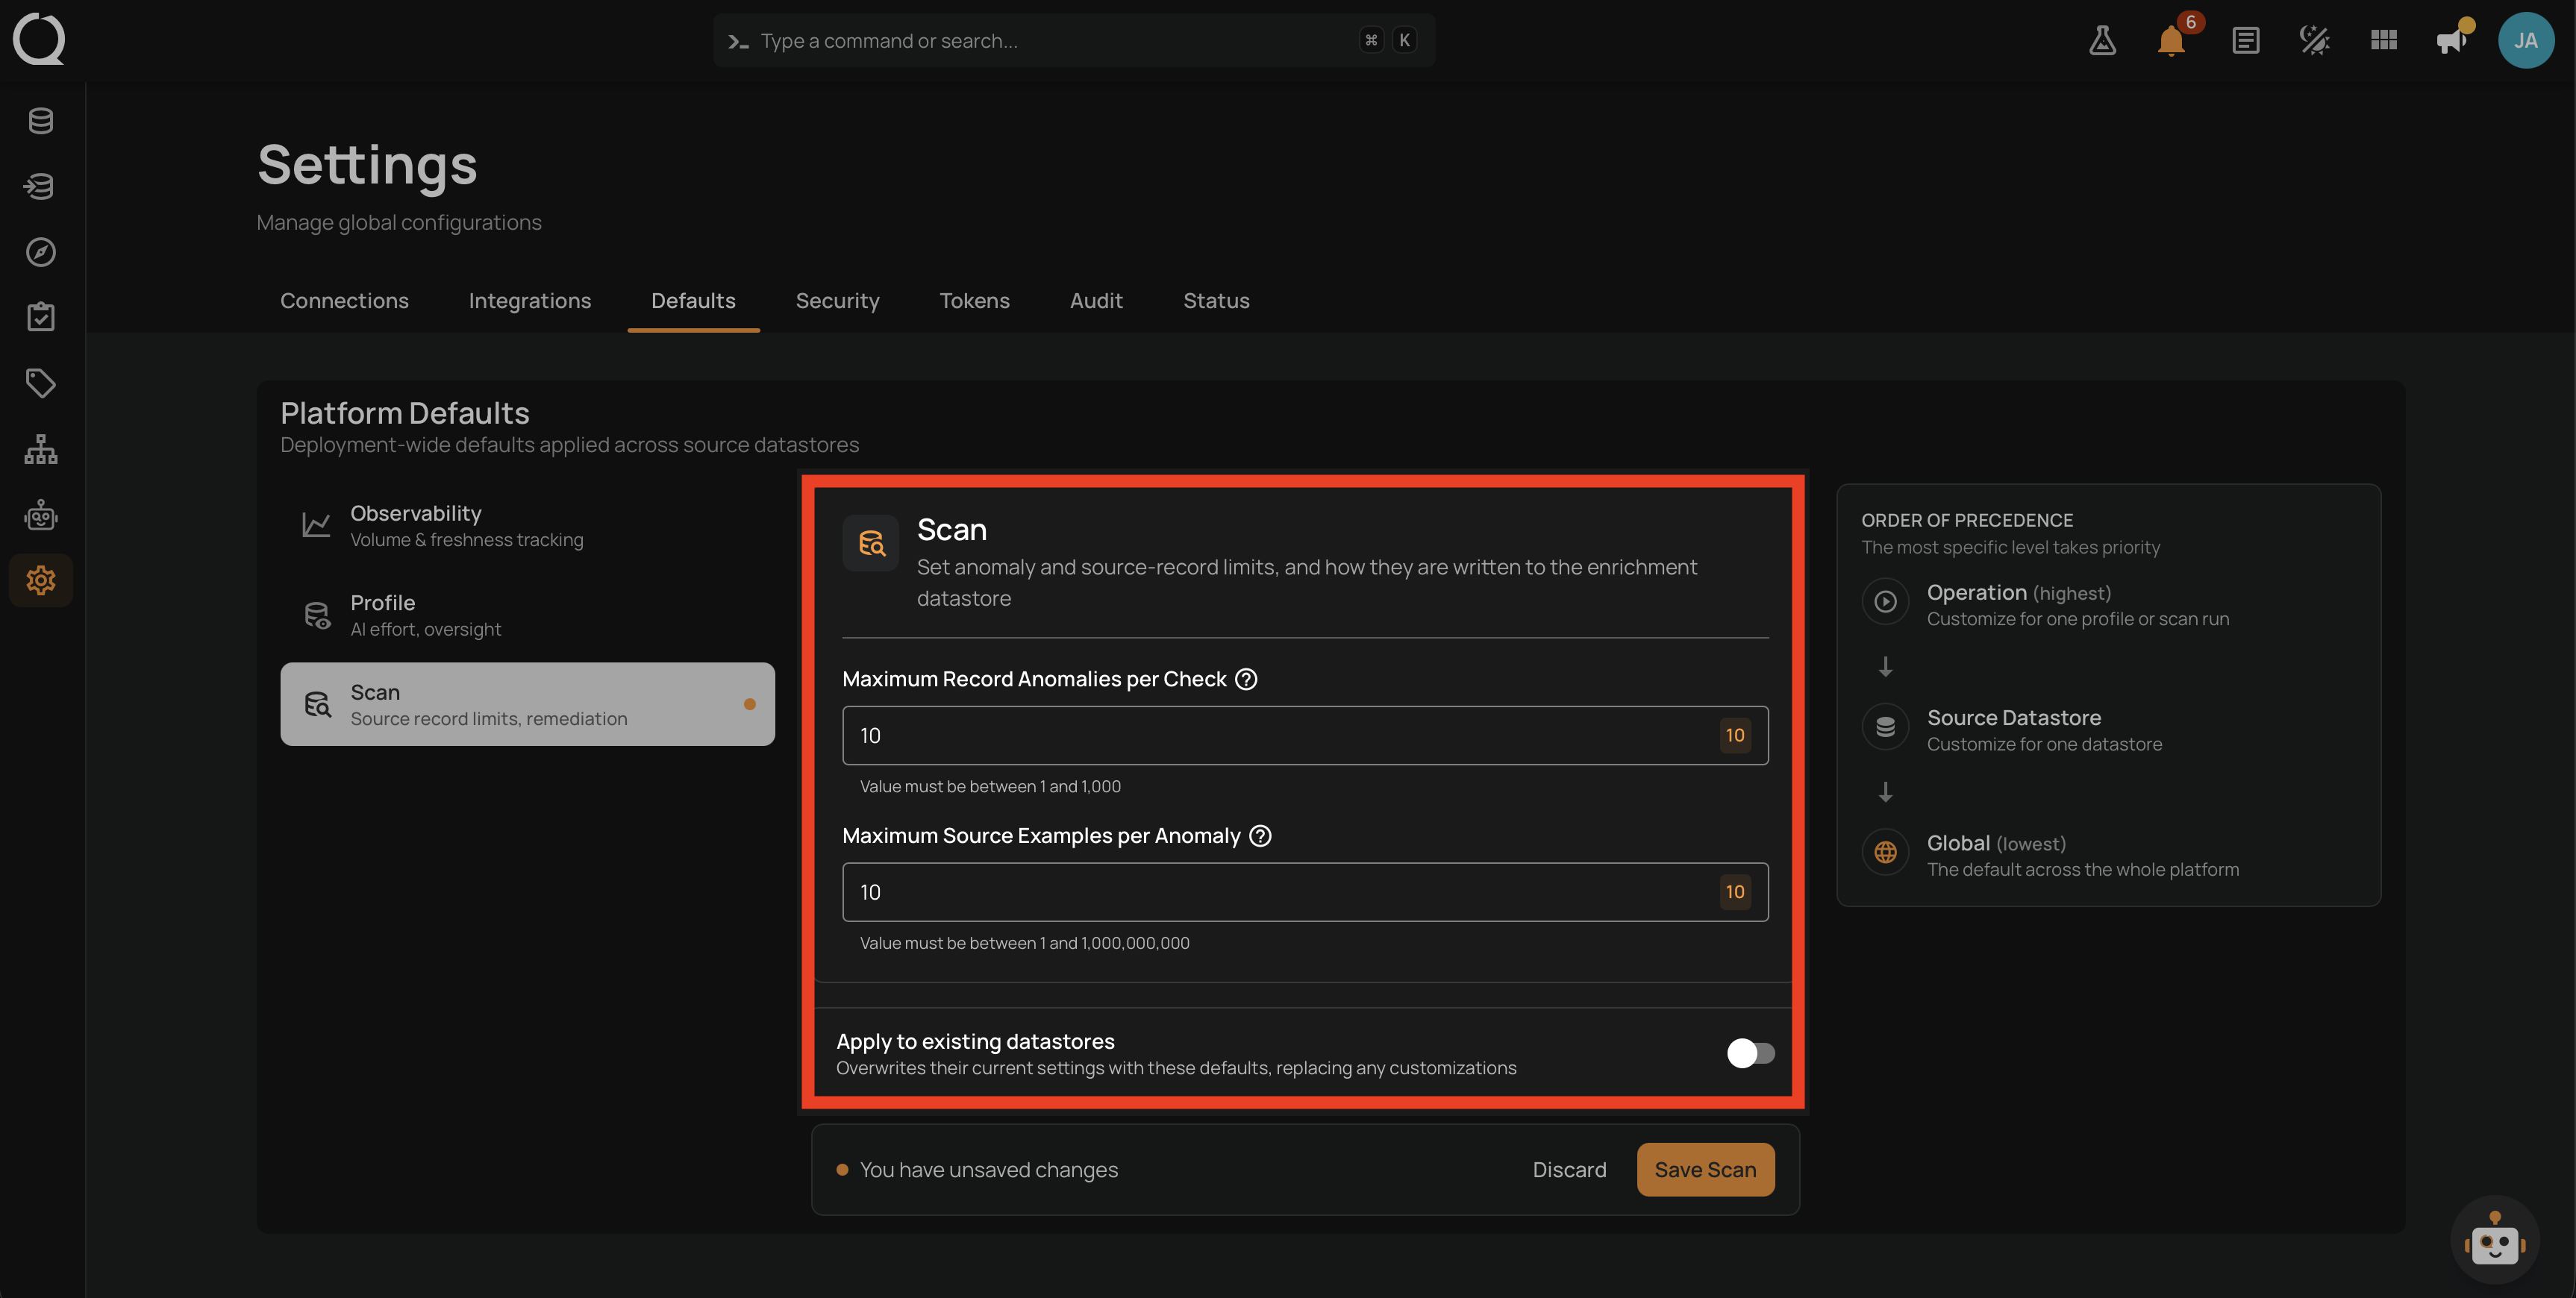Click the flask experiments icon
The height and width of the screenshot is (1298, 2576).
click(2102, 41)
